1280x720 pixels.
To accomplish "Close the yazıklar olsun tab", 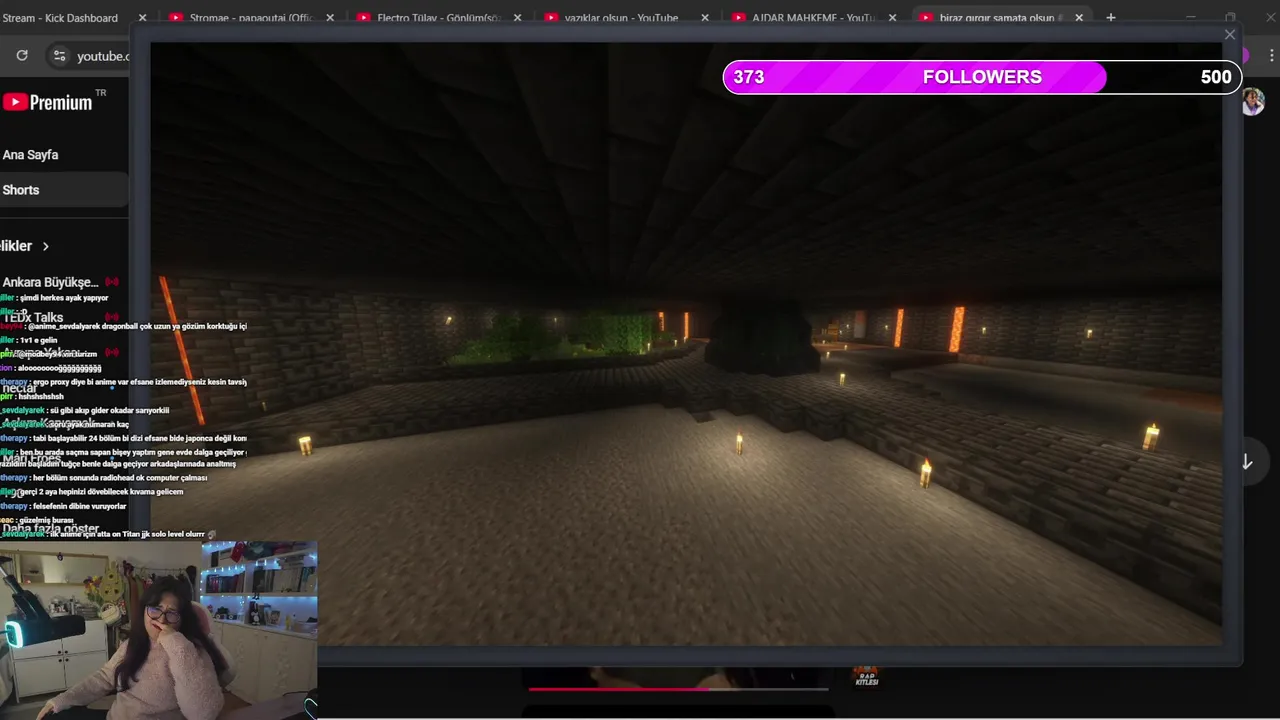I will pos(705,18).
